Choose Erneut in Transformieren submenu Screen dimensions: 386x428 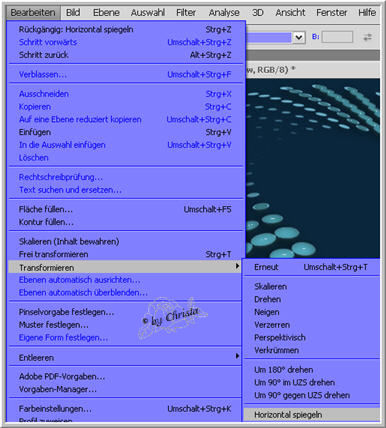pyautogui.click(x=312, y=267)
